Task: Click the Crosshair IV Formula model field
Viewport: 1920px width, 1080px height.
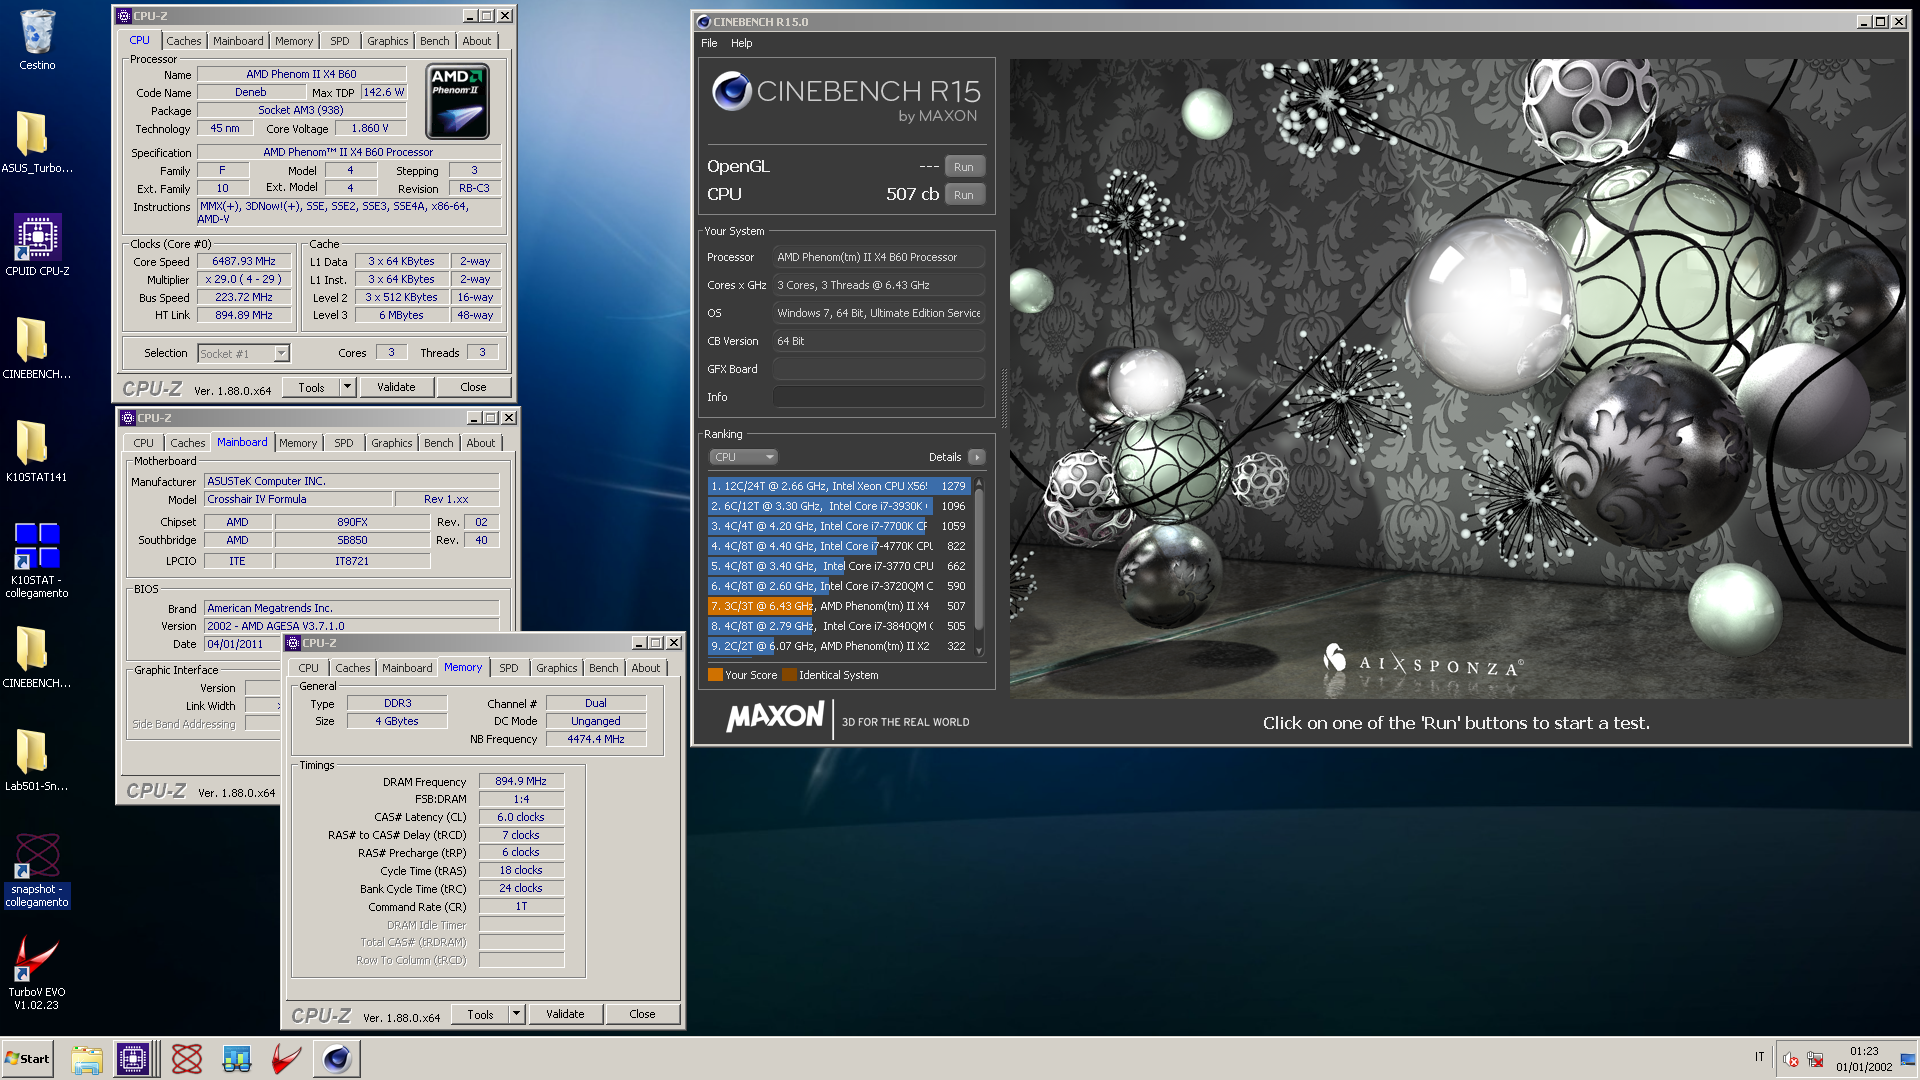Action: (298, 499)
